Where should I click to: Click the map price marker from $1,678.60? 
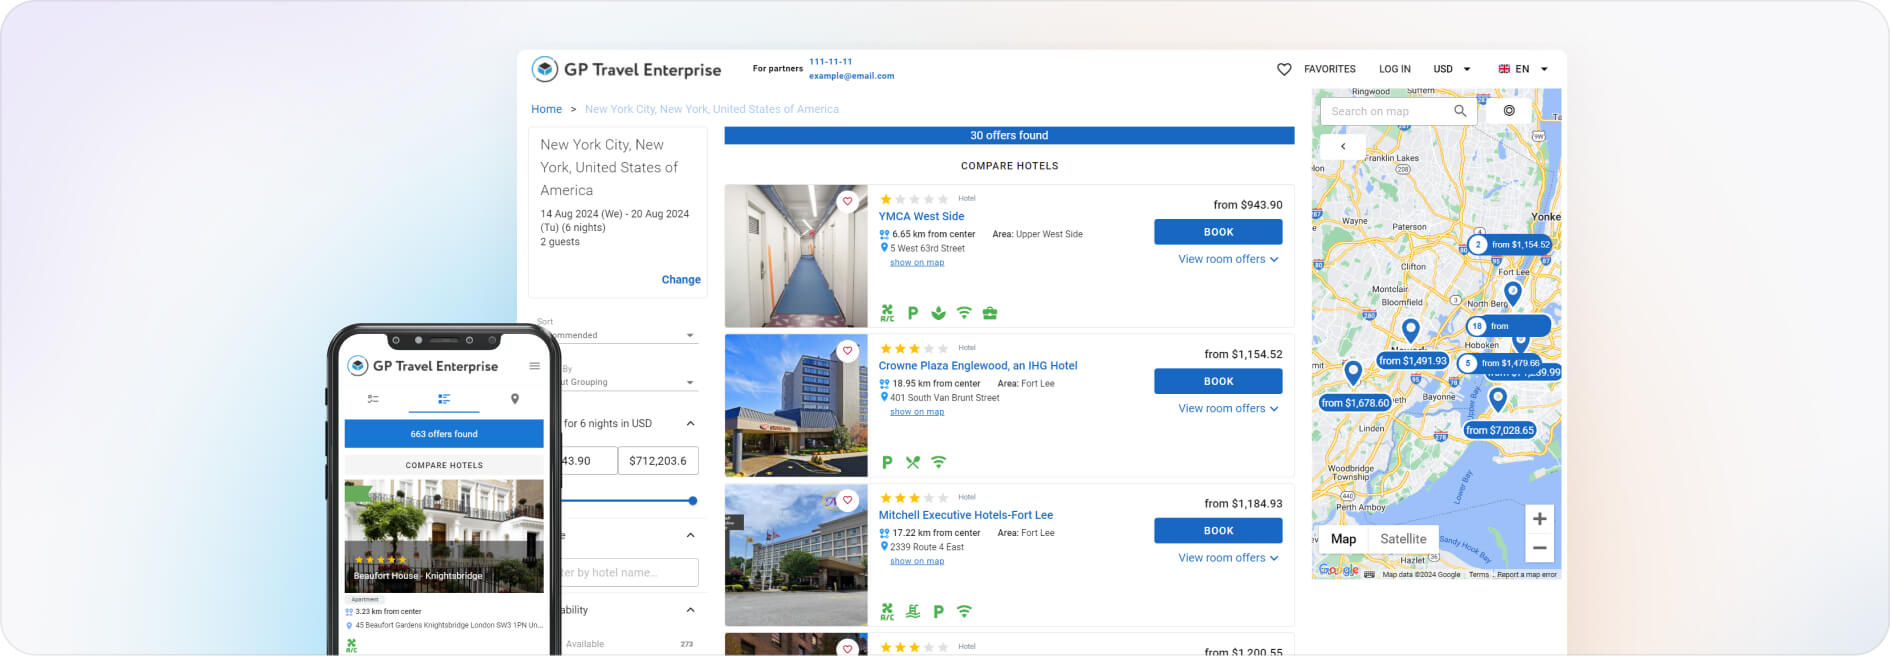coord(1355,403)
